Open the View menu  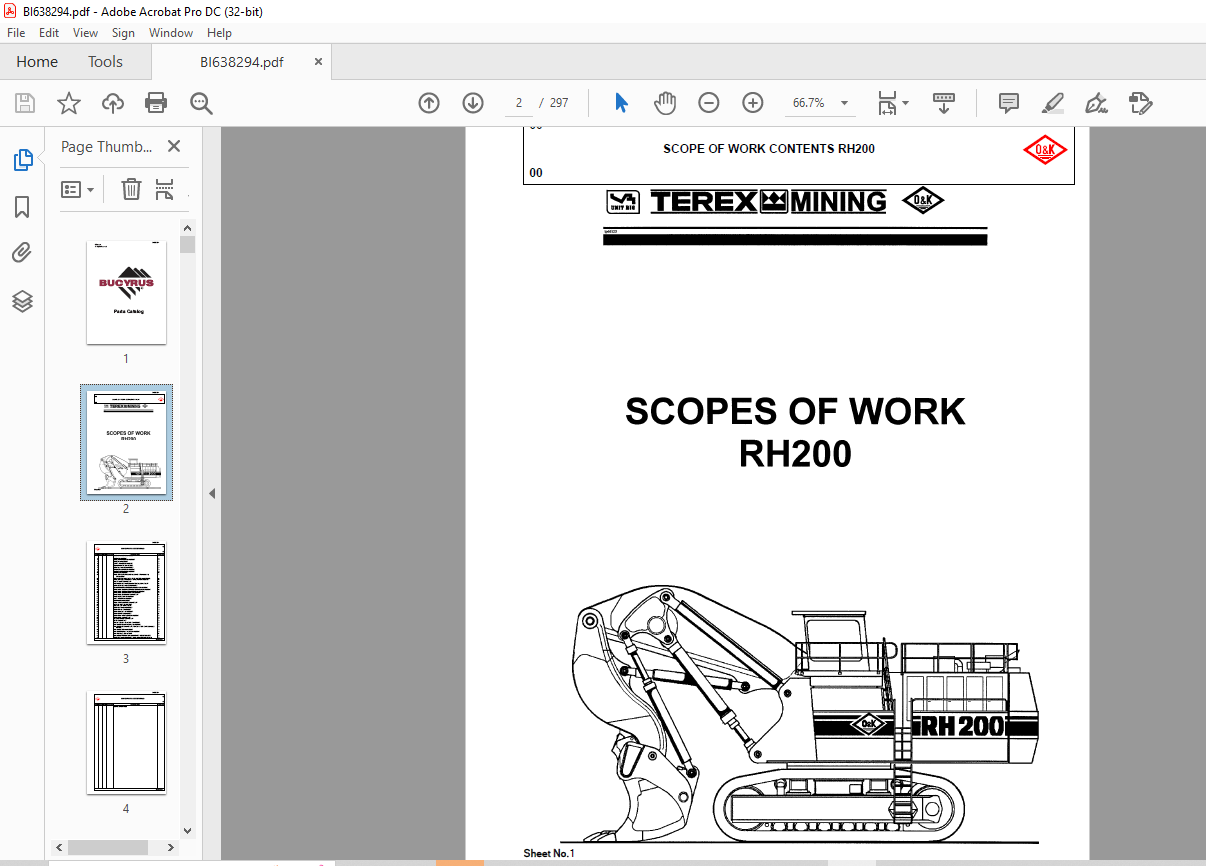pos(86,33)
